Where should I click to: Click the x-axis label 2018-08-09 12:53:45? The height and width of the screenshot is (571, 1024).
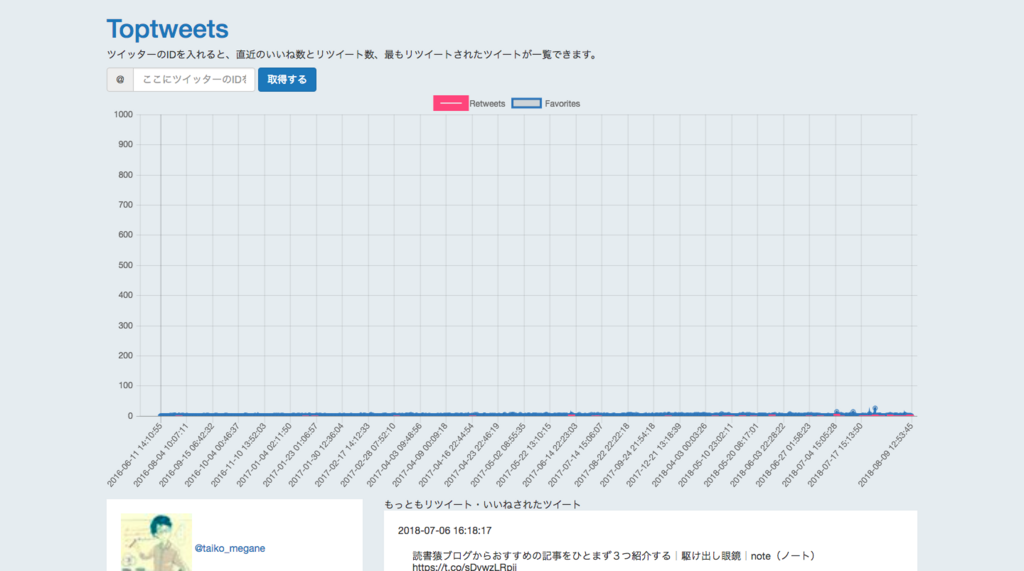886,455
